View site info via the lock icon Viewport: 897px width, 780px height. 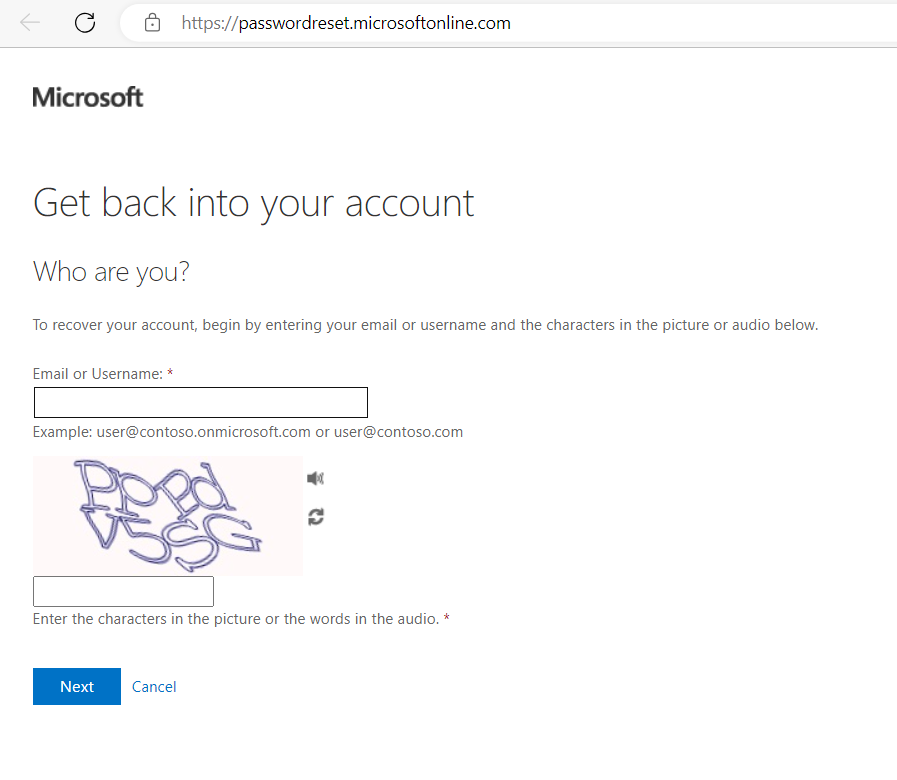152,23
